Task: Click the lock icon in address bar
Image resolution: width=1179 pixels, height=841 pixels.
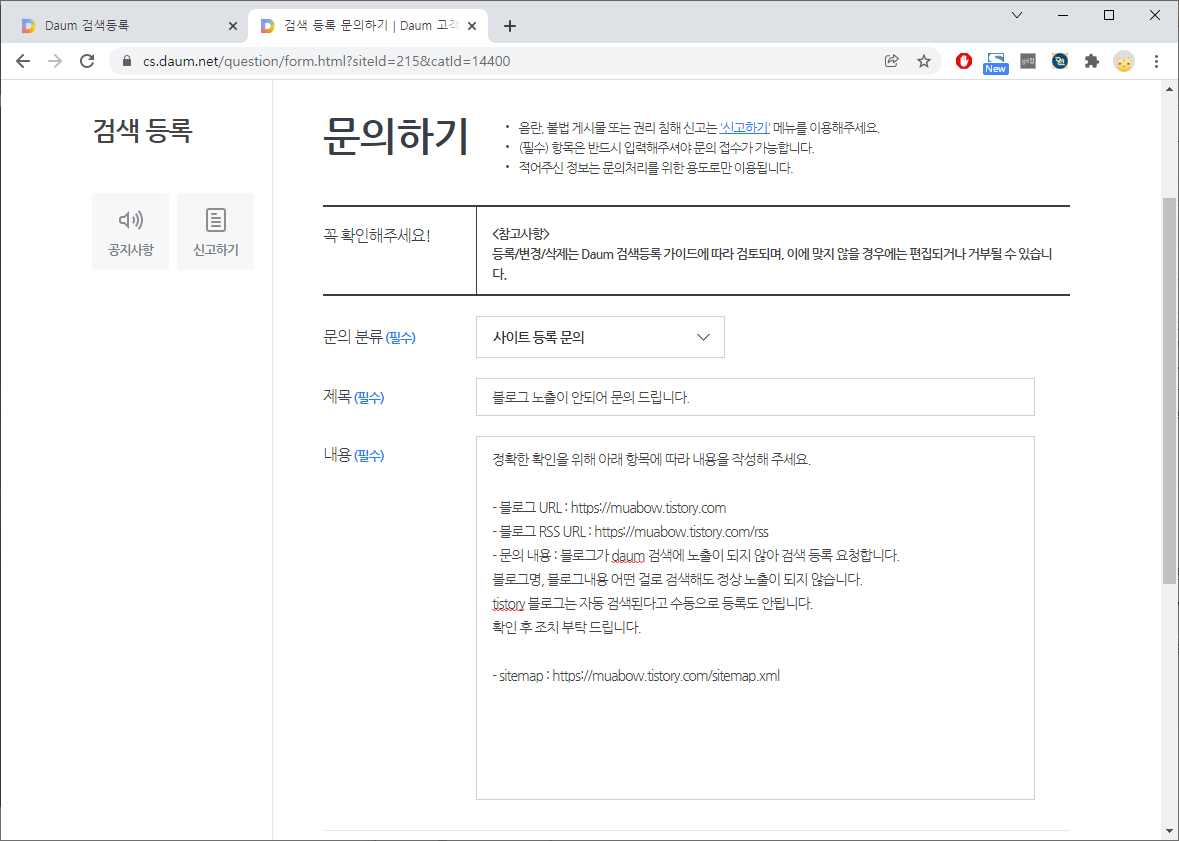Action: (127, 61)
